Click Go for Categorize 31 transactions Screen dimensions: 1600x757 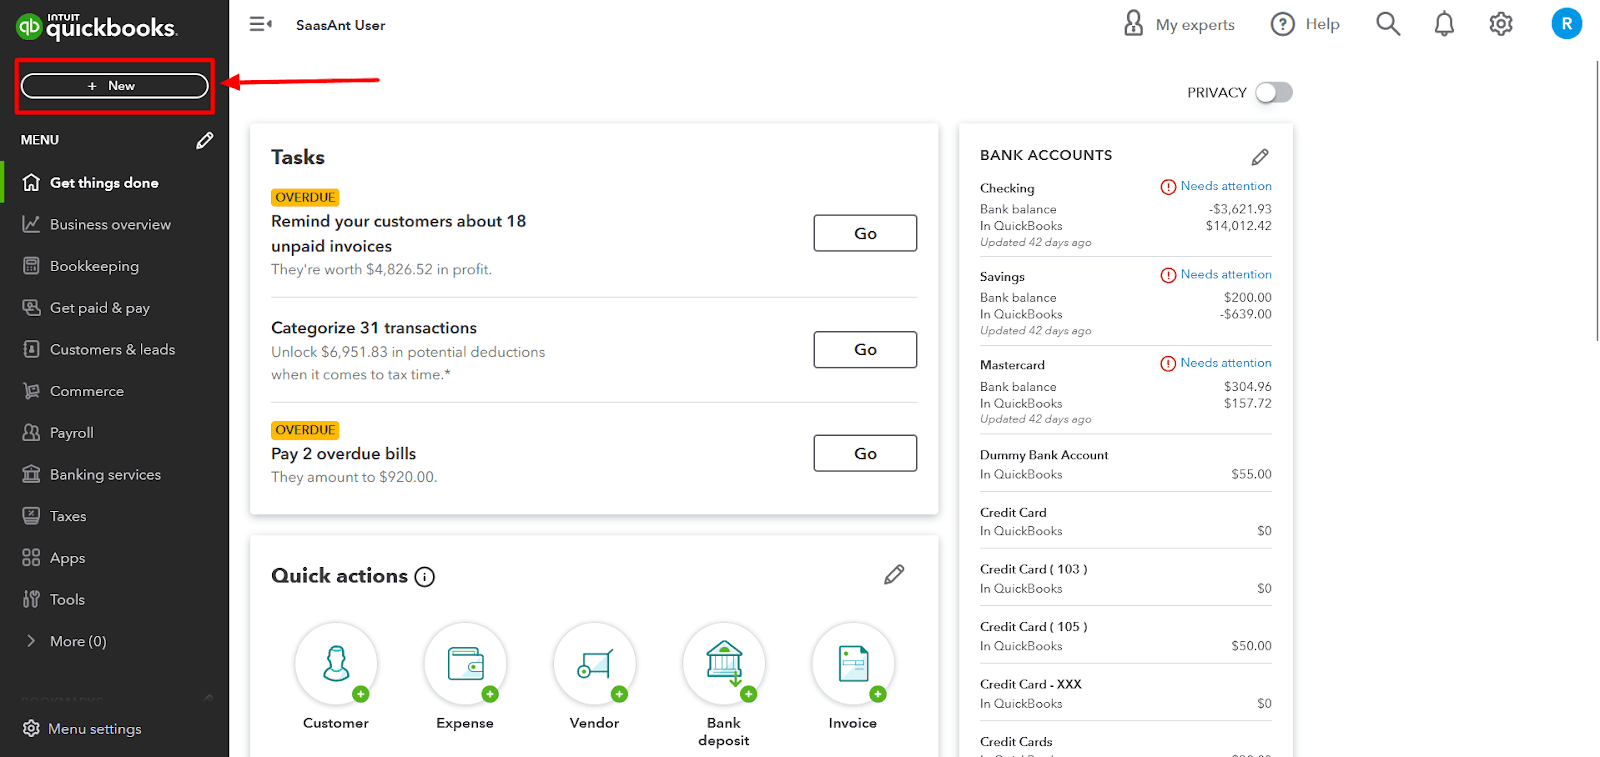(x=865, y=349)
